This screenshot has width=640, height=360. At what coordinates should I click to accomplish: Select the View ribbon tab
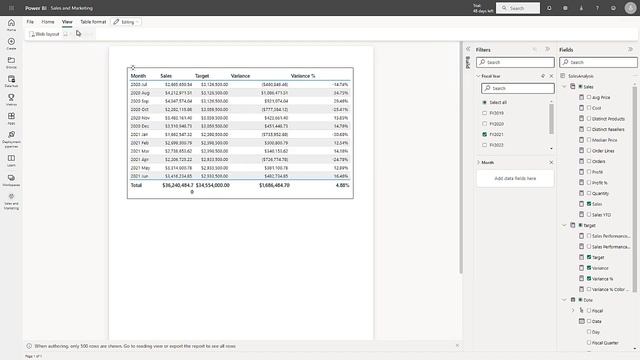[x=67, y=22]
